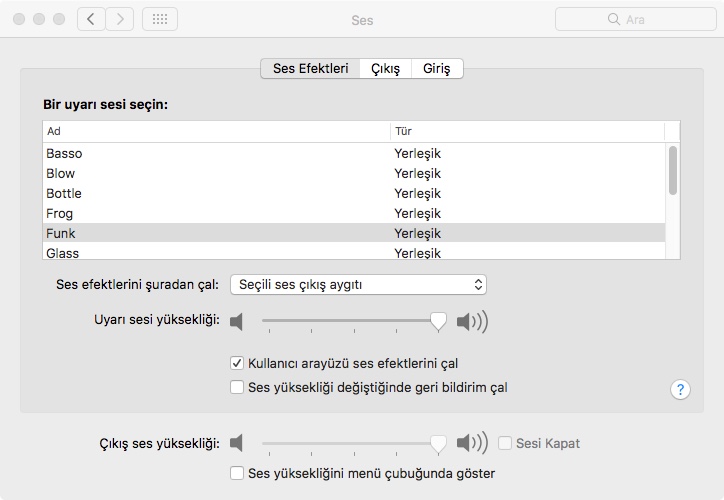Viewport: 724px width, 500px height.
Task: Enable Ses yüksekliğini menü çubuğunda göster
Action: pos(237,473)
